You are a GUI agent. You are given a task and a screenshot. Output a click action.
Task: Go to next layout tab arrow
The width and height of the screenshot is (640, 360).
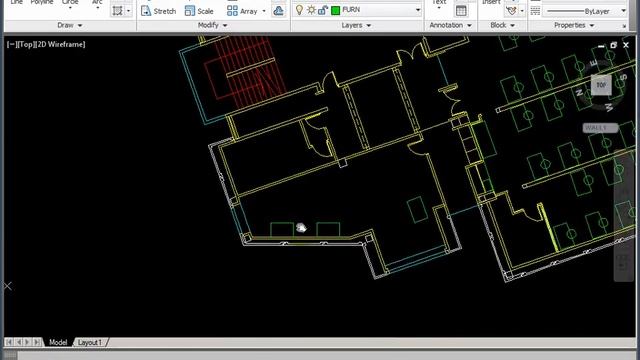click(x=27, y=342)
